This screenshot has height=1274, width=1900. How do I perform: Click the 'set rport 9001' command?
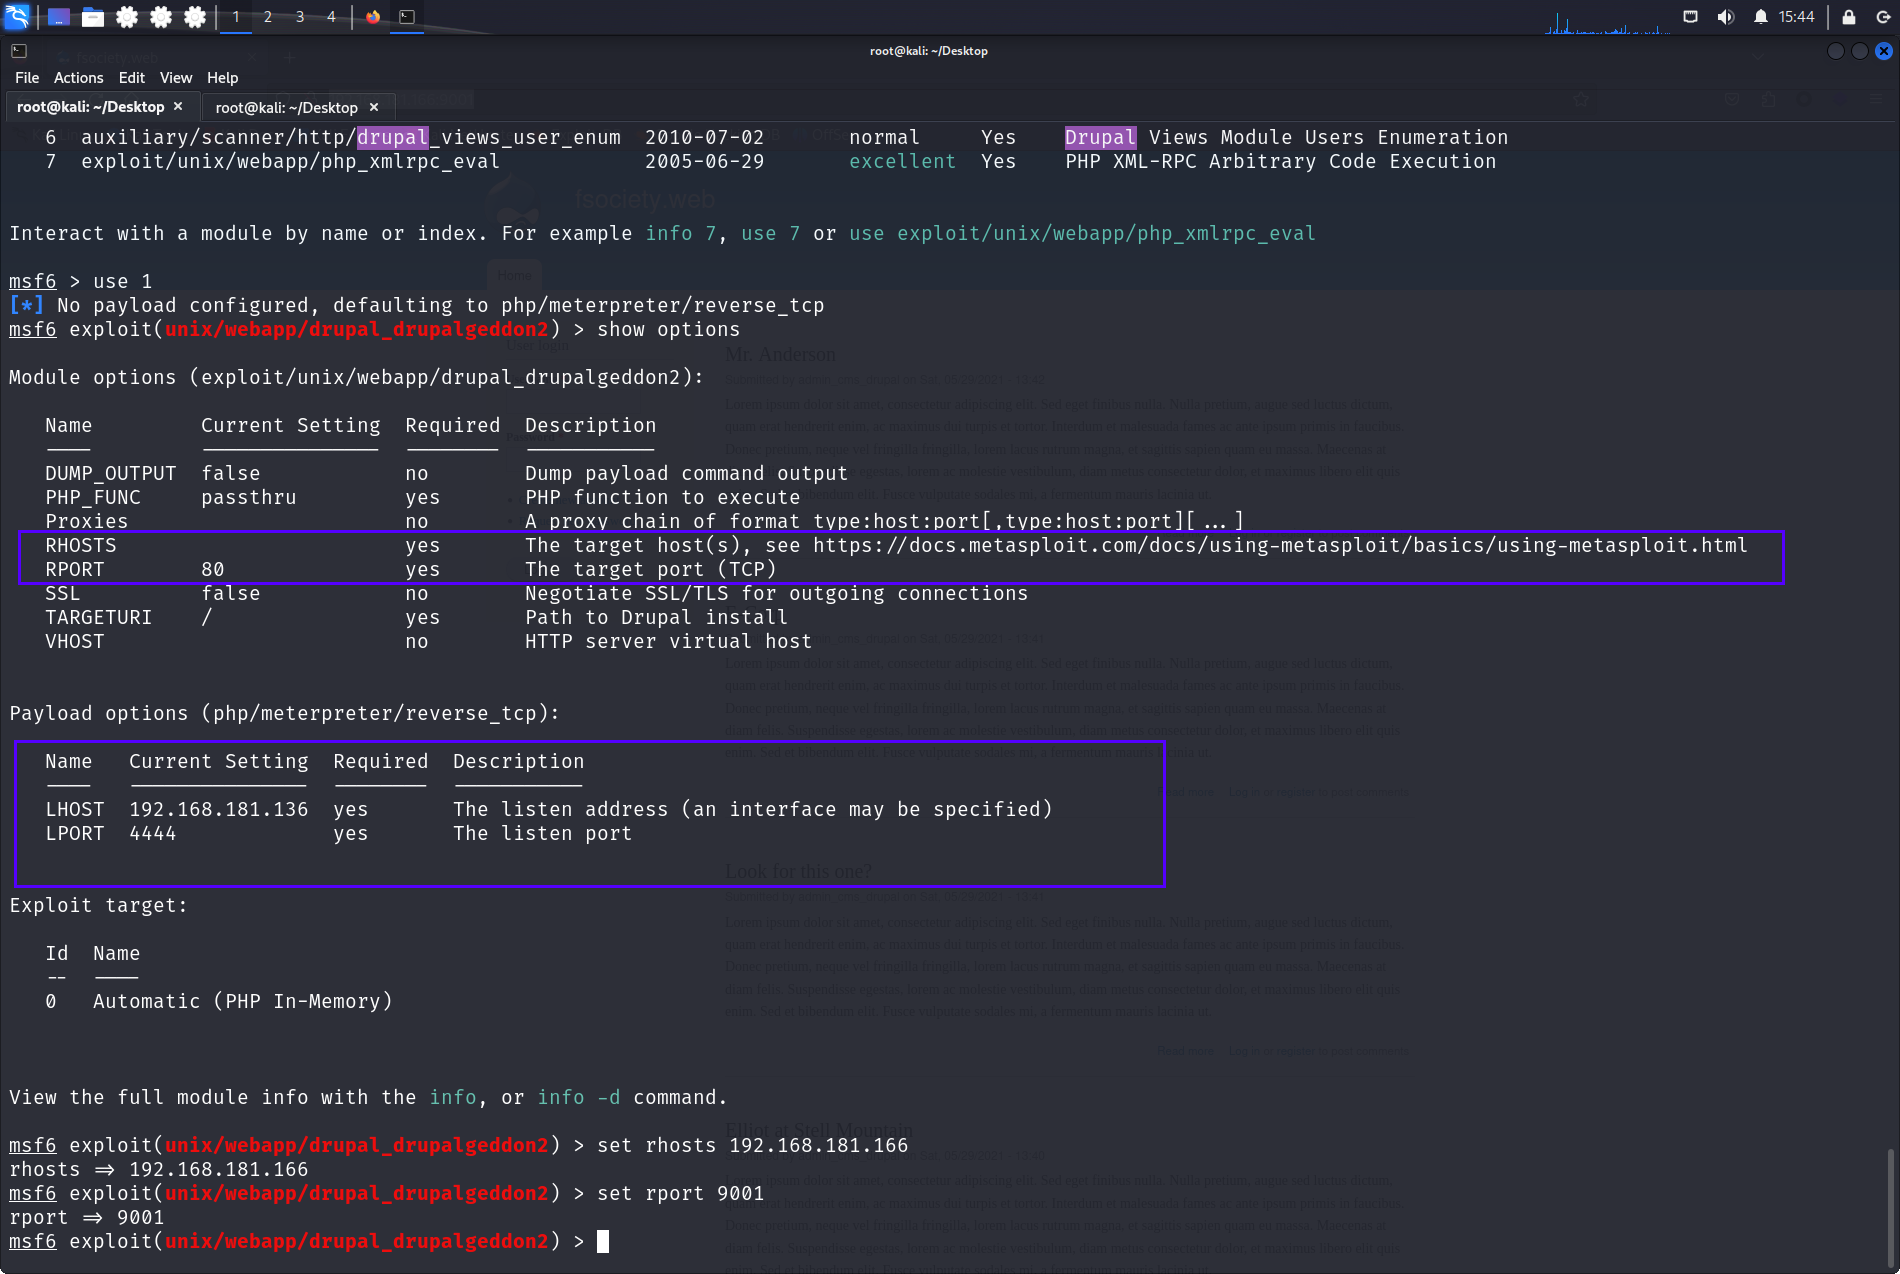(x=681, y=1193)
